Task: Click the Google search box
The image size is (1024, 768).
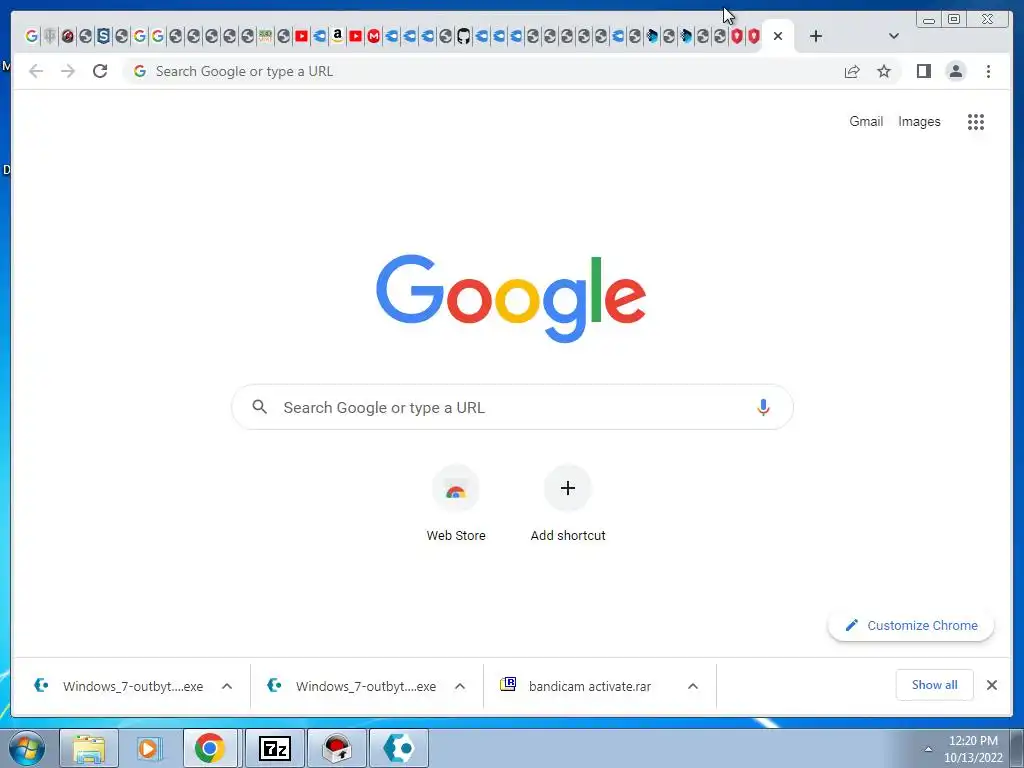Action: (x=513, y=408)
